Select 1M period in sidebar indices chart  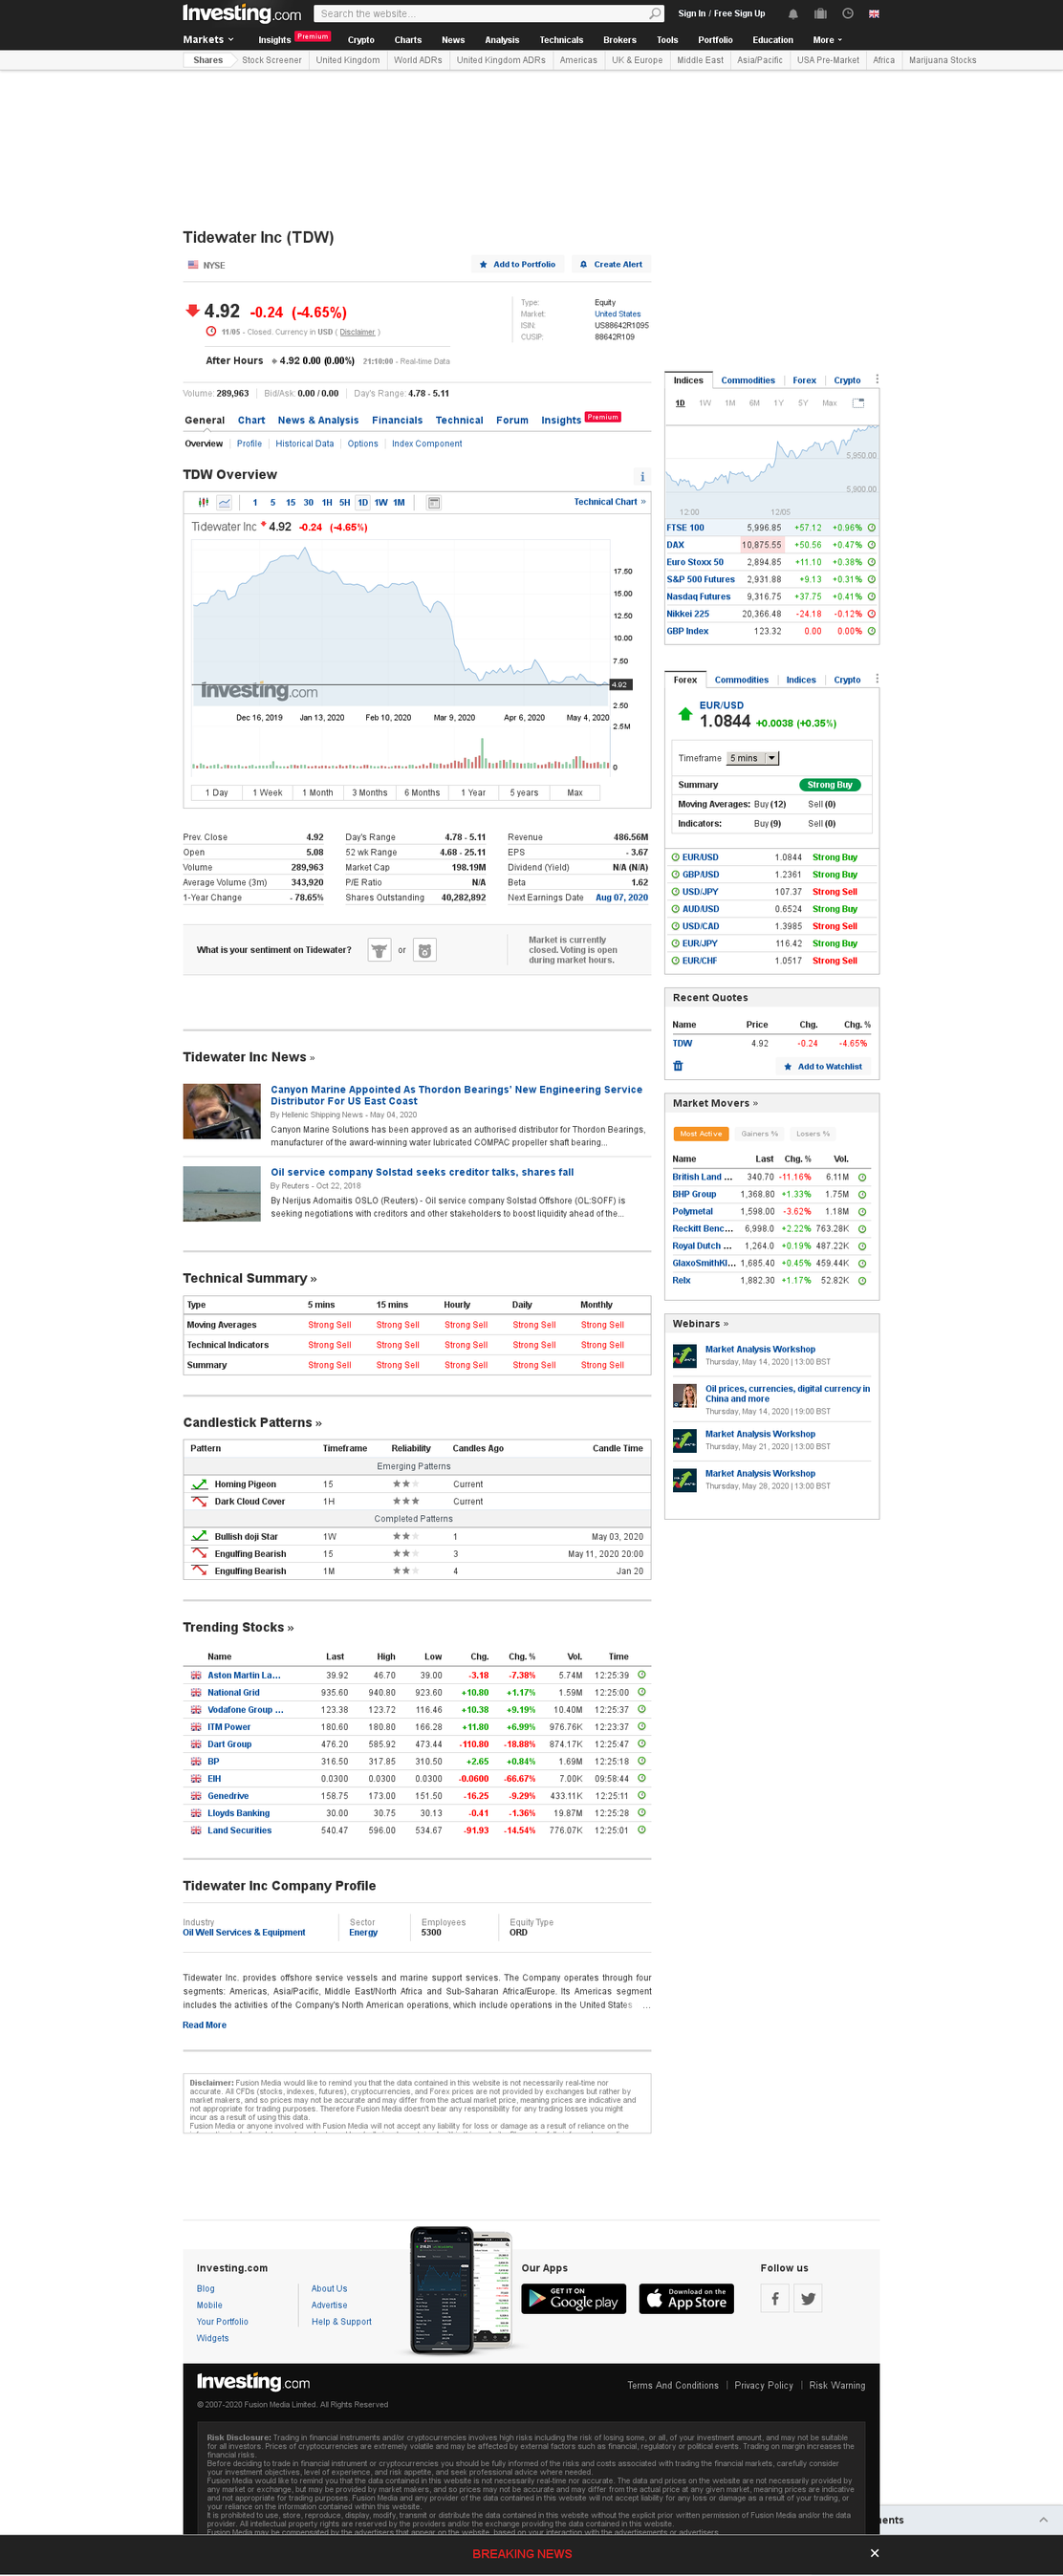tap(730, 404)
